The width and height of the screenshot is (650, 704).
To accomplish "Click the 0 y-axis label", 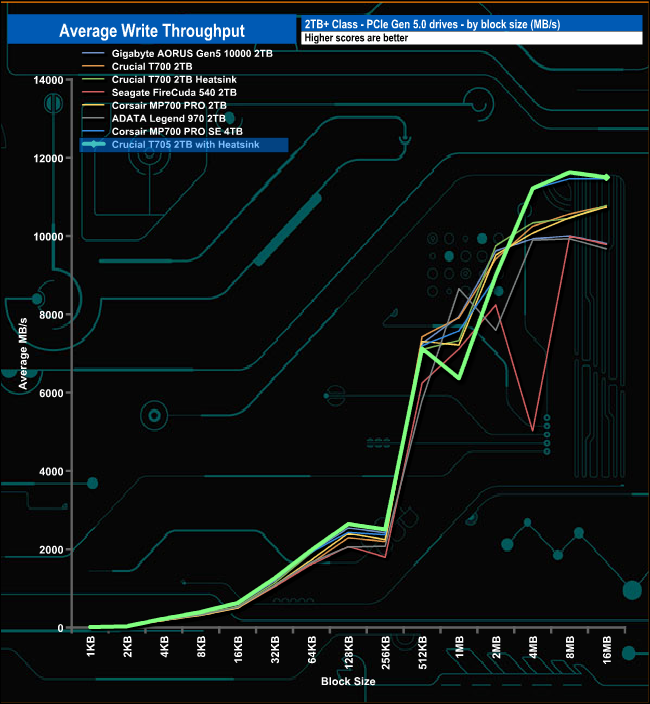I will [x=61, y=628].
